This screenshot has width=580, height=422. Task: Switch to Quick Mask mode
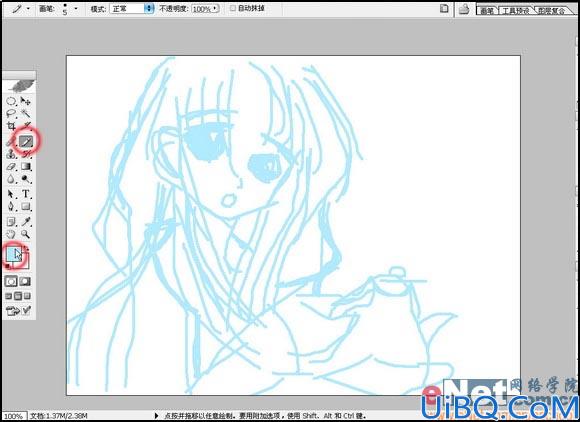25,281
